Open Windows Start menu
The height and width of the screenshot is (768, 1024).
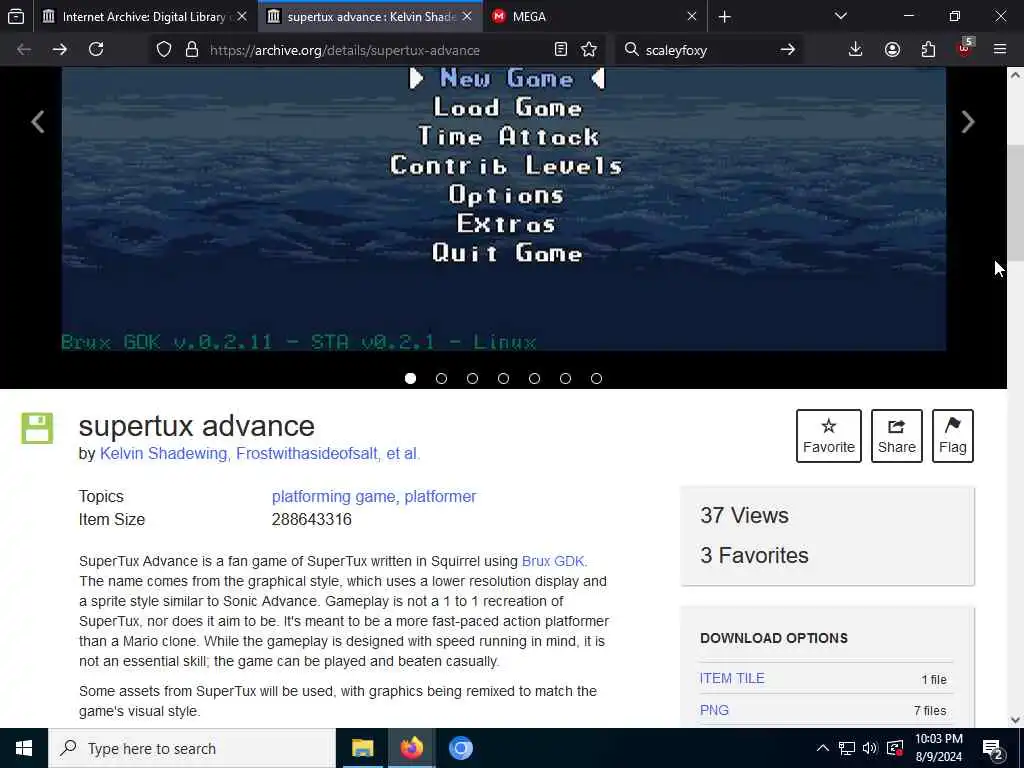[x=24, y=748]
